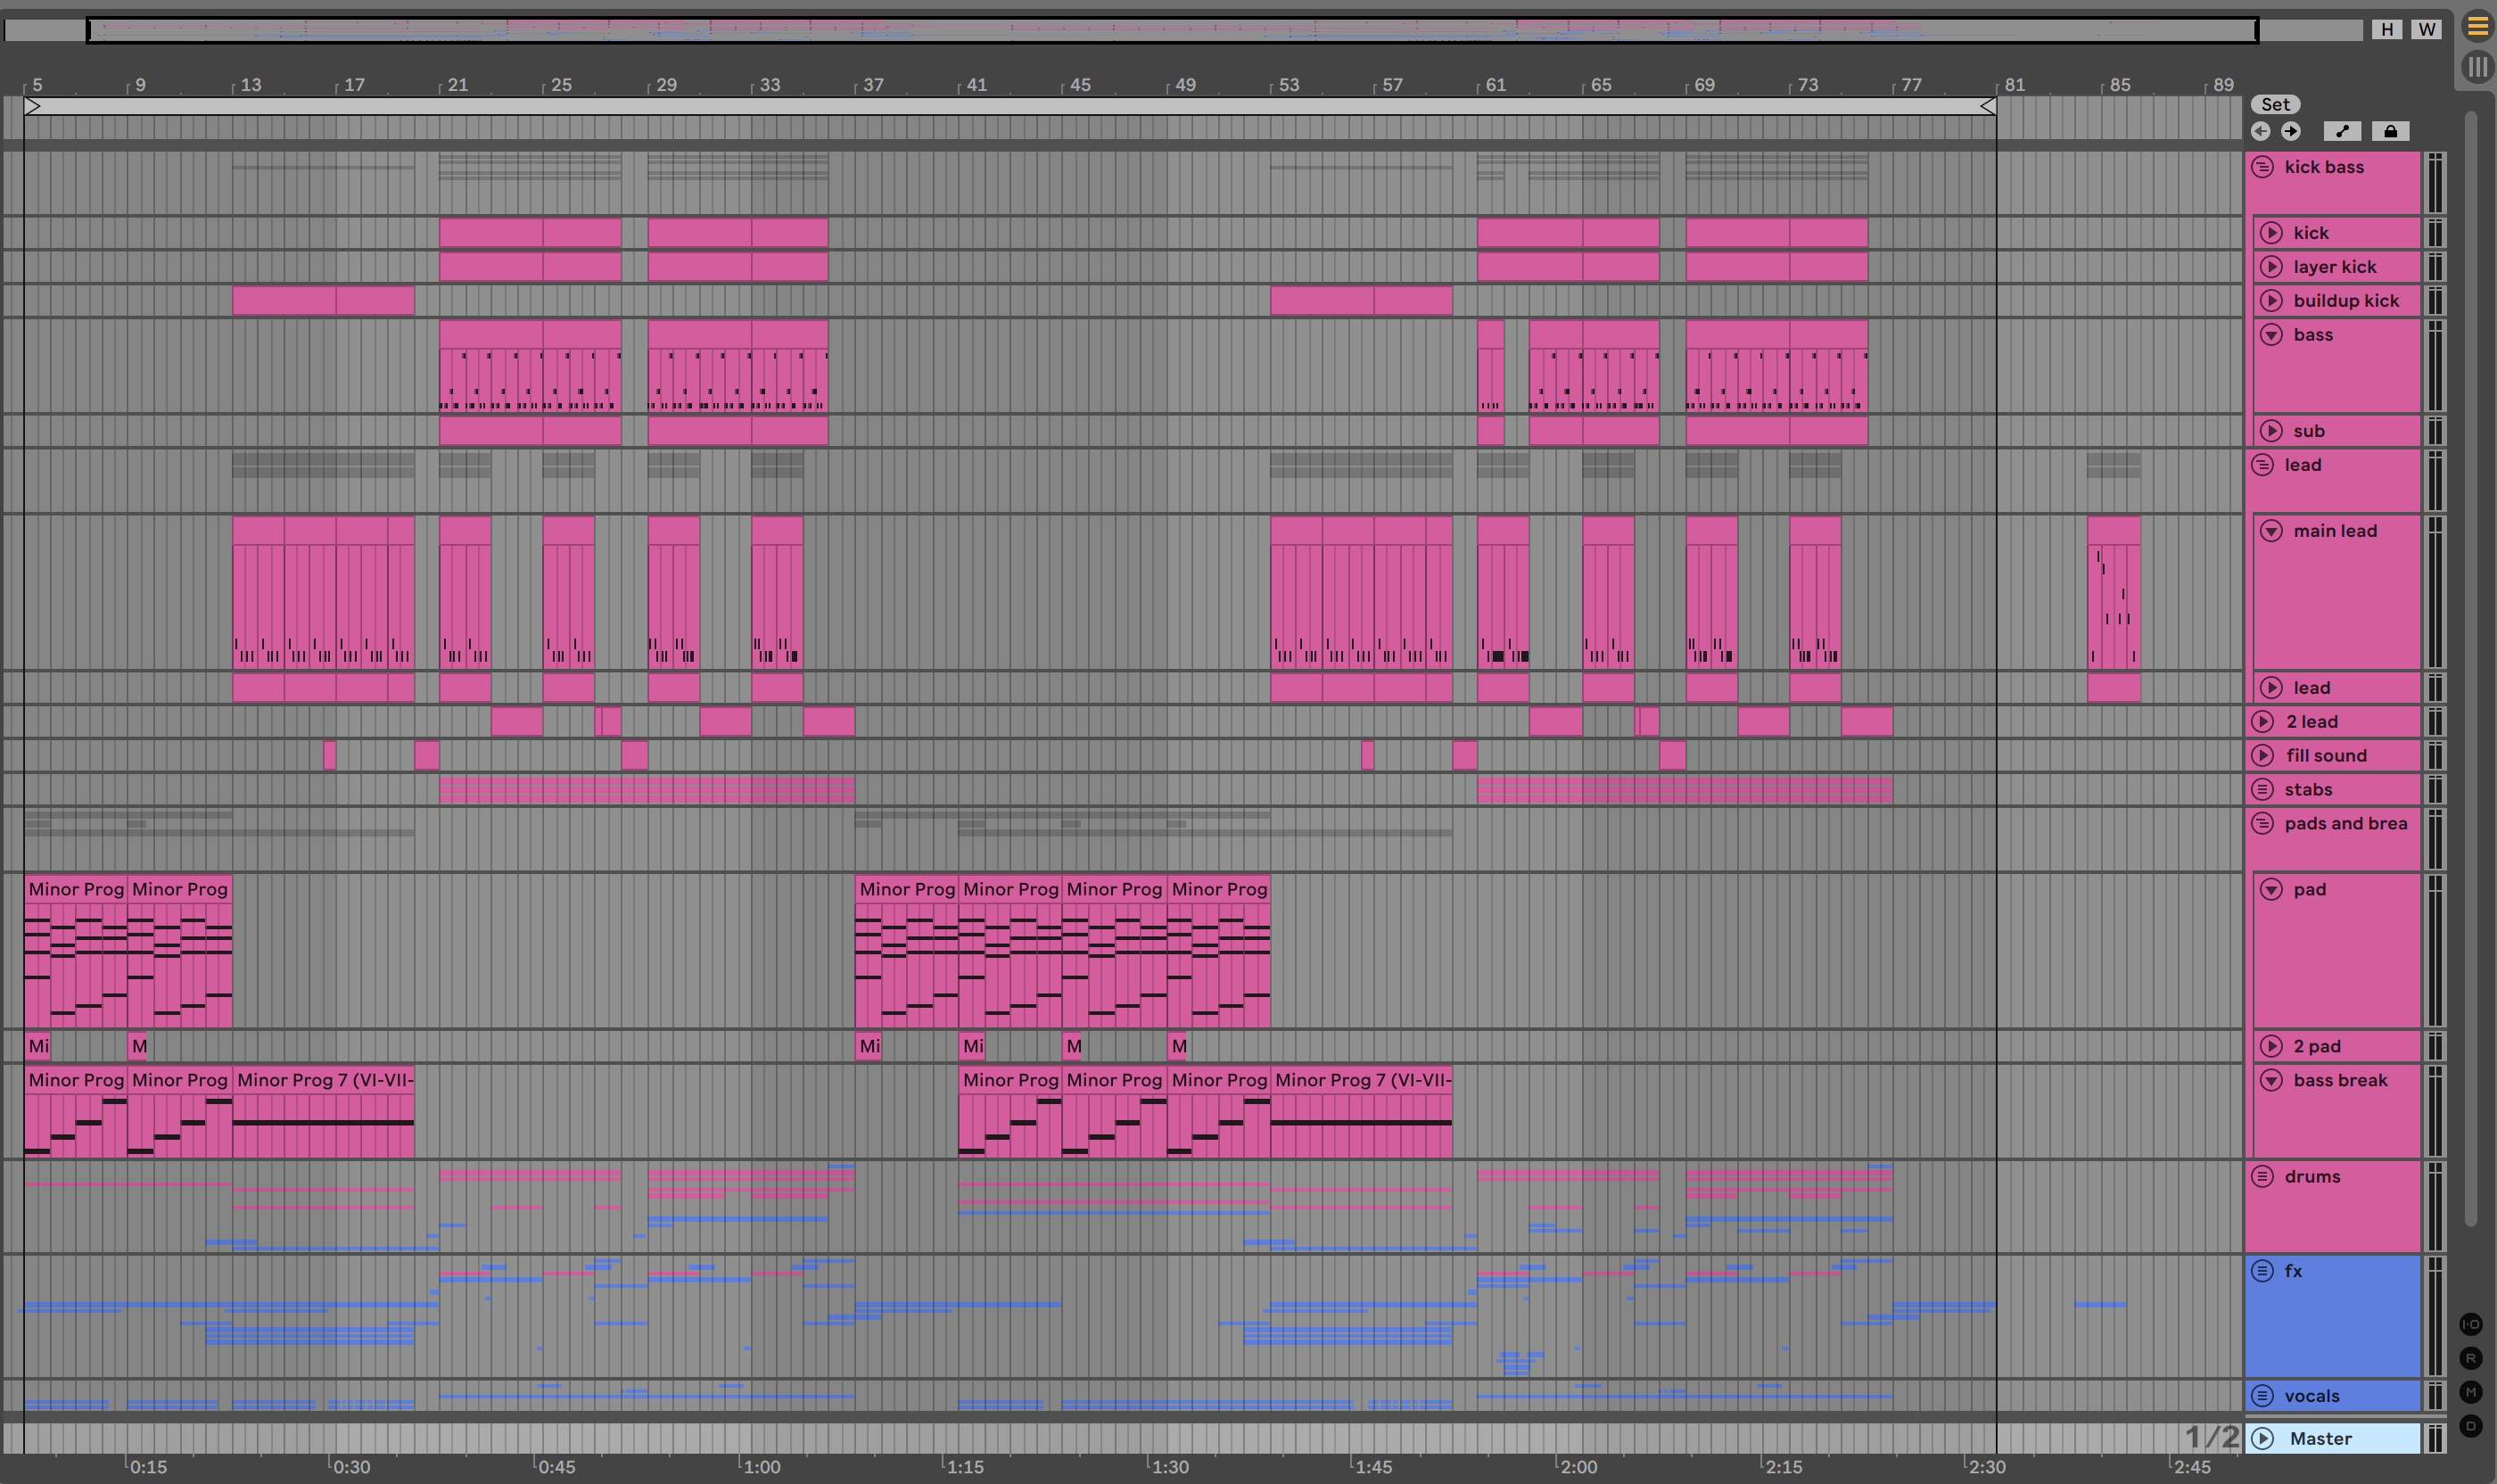Toggle the Returns section R button
Screen dimensions: 2497x1484
pos(2470,1358)
